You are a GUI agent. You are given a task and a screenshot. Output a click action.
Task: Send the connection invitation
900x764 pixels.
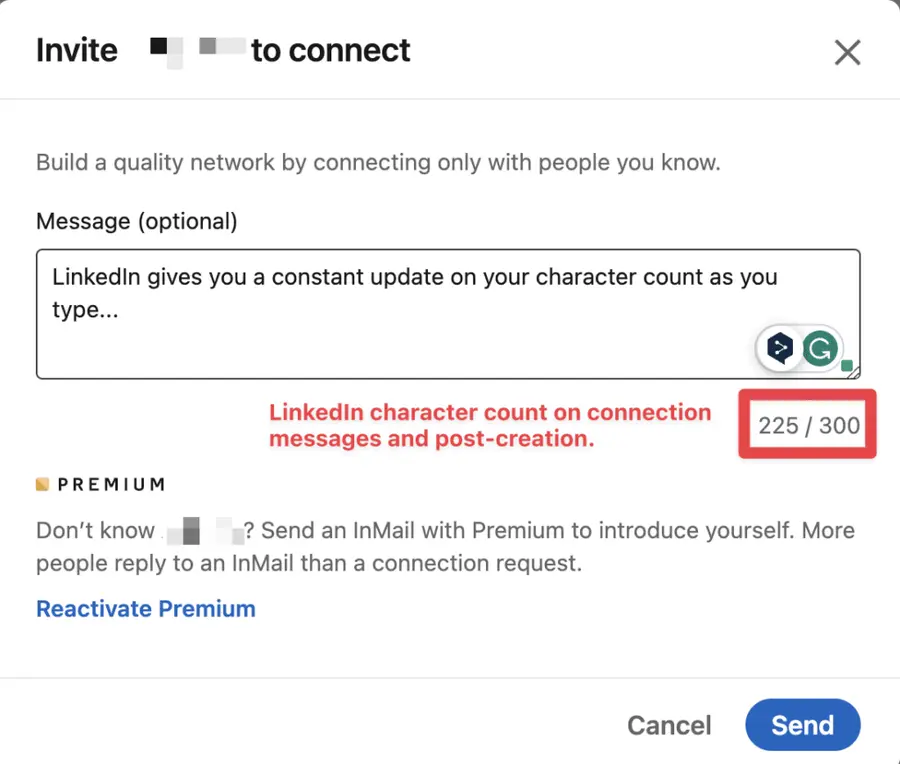802,725
